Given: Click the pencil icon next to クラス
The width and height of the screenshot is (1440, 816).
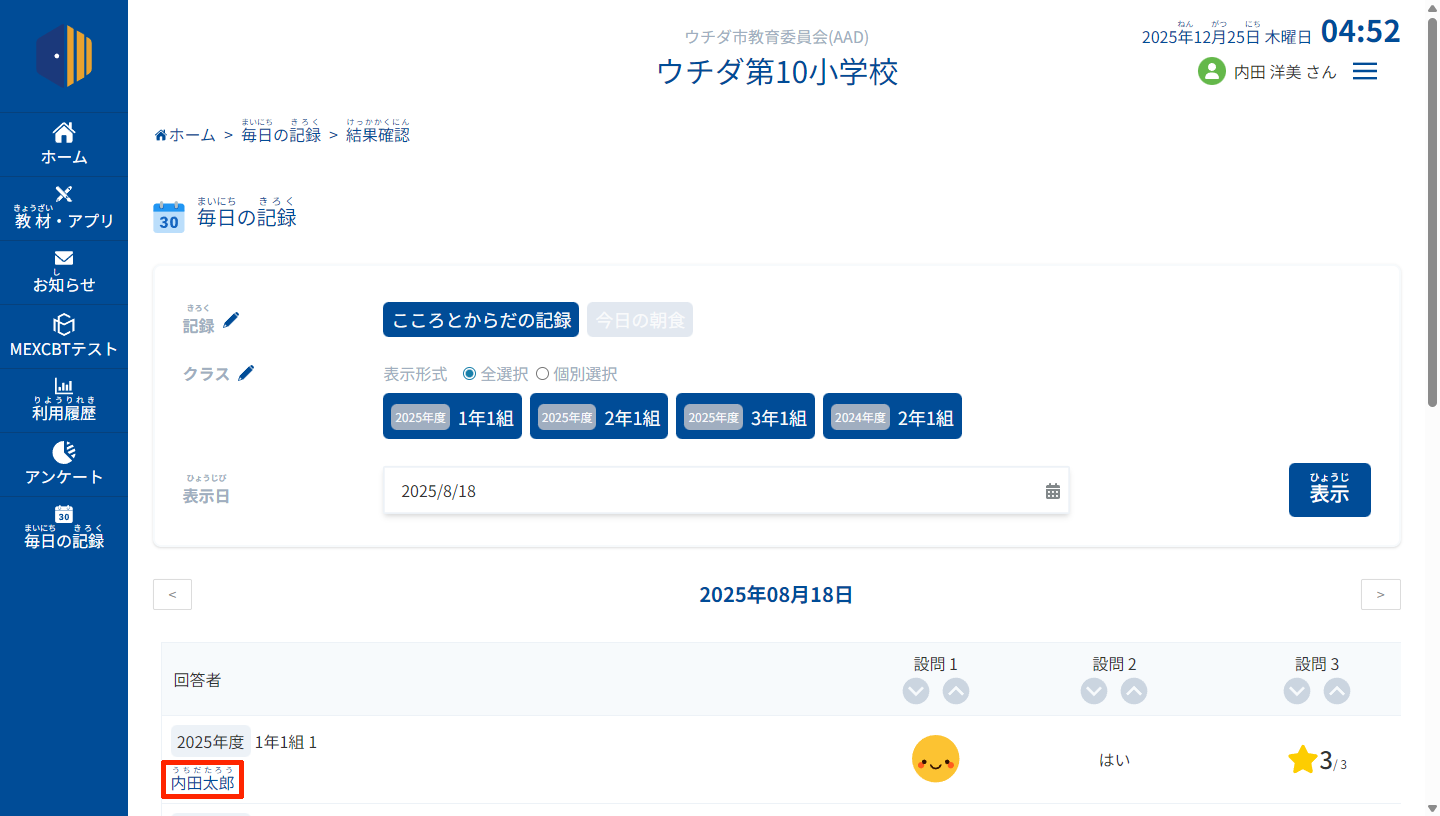Looking at the screenshot, I should 246,373.
